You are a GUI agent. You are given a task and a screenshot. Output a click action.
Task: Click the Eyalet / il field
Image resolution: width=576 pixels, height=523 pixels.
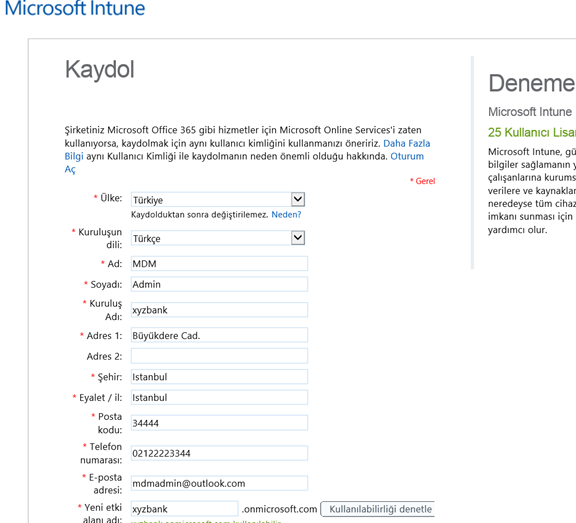pos(219,397)
